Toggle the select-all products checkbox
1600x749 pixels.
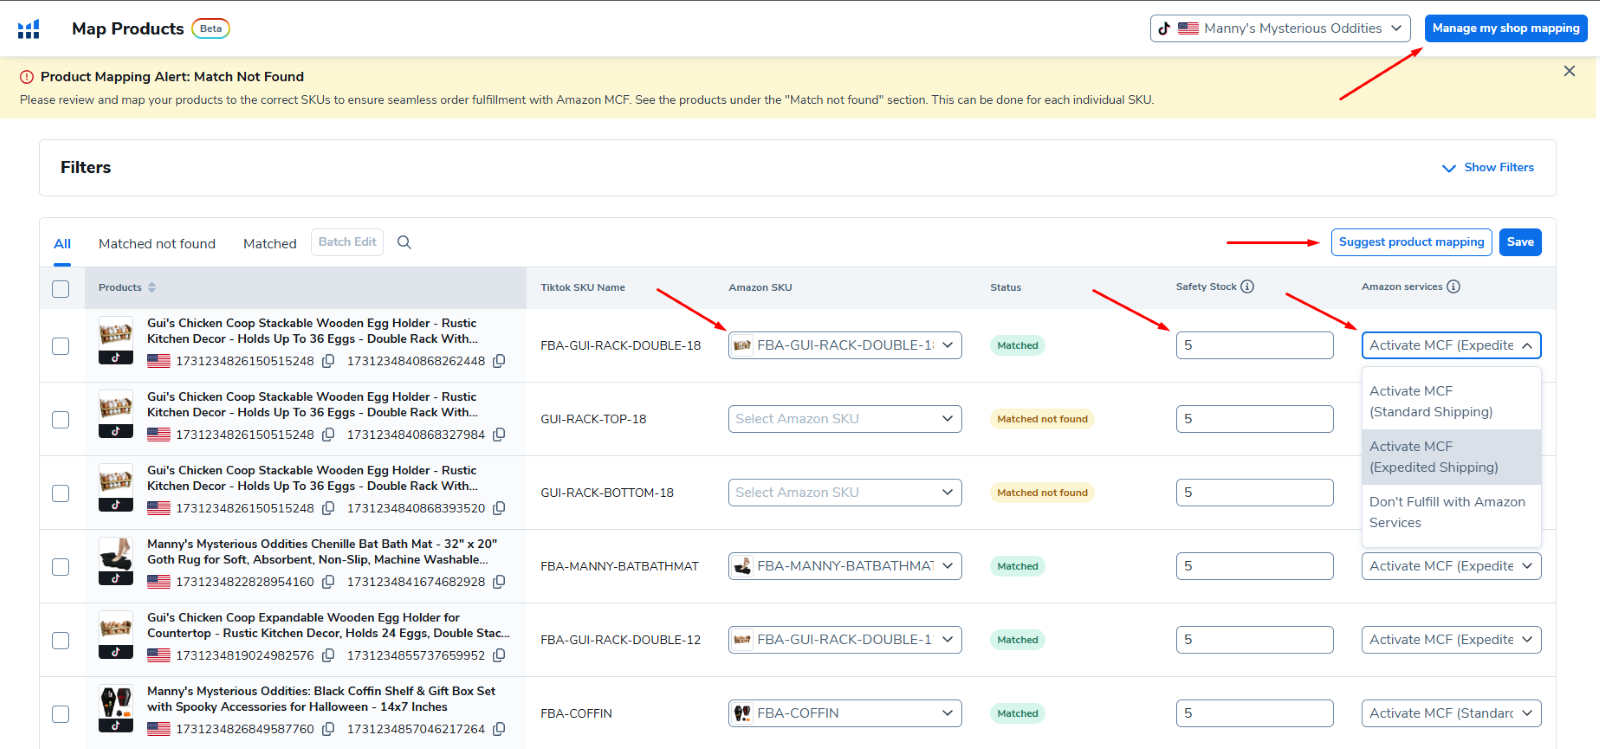pos(61,289)
